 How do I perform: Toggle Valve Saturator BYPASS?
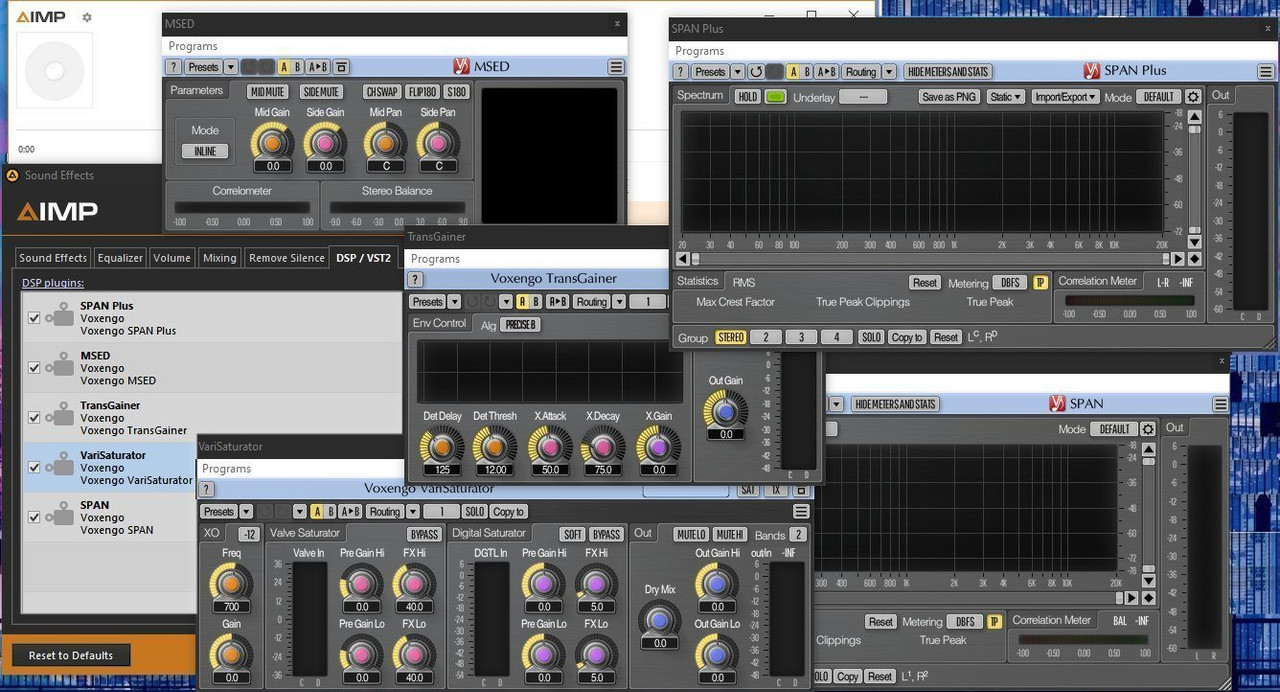click(424, 534)
